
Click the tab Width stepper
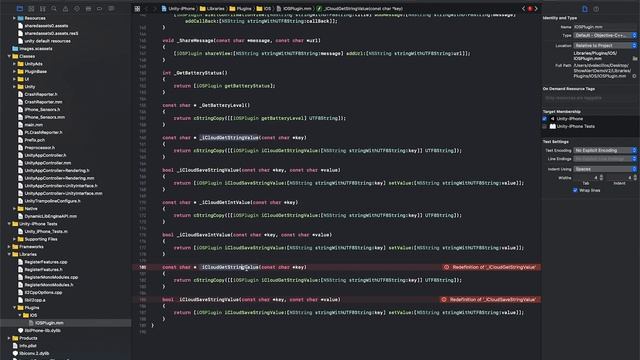(x=601, y=178)
